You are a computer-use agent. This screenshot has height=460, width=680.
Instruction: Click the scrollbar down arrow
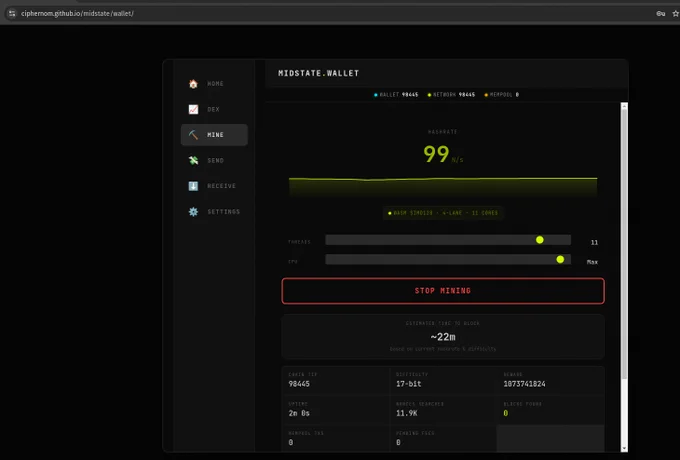[624, 448]
